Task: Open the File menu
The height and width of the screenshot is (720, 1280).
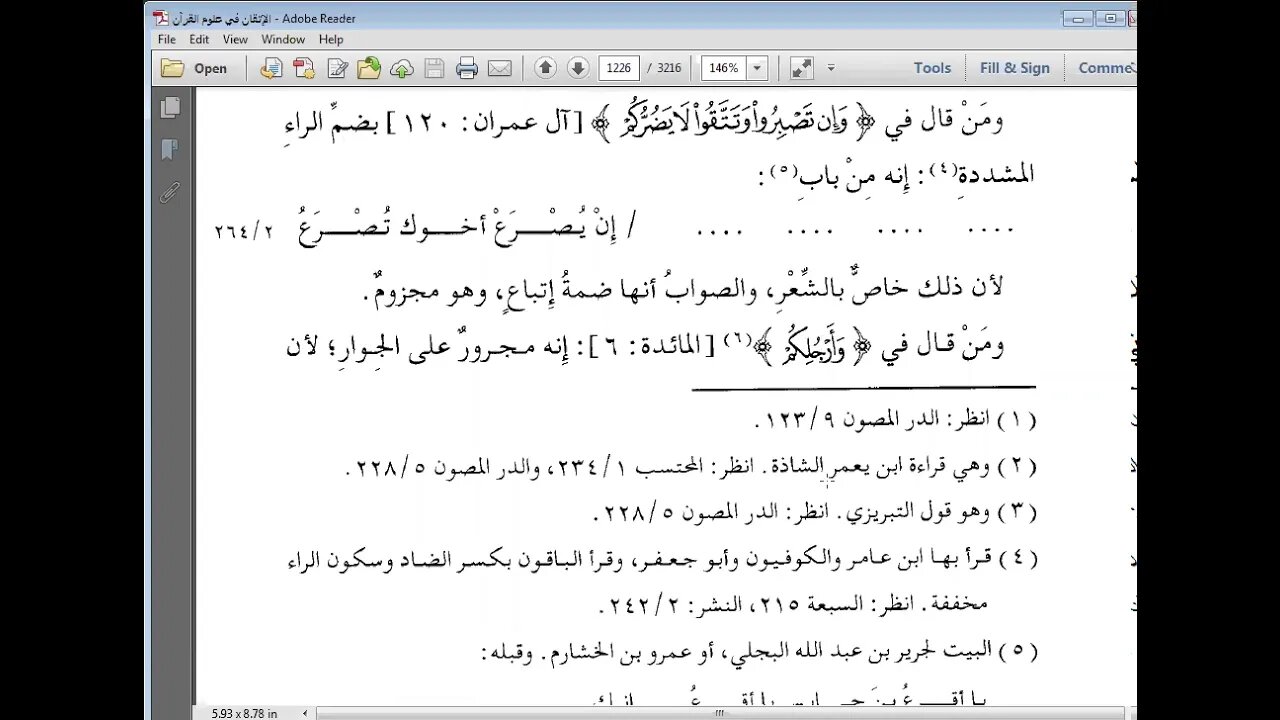Action: [167, 39]
